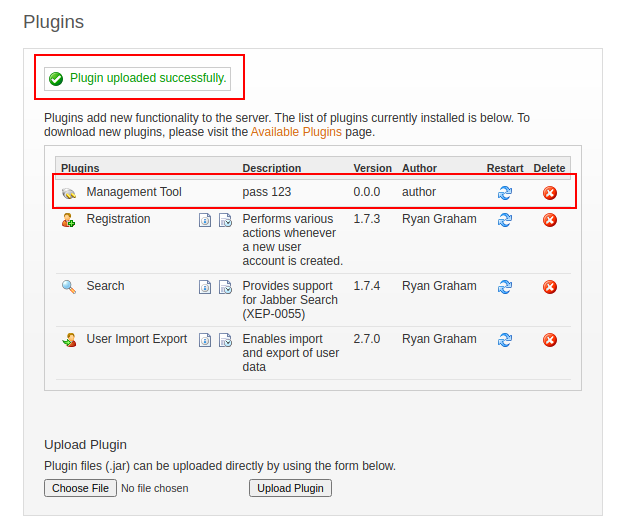Restart the Management Tool plugin
The width and height of the screenshot is (618, 528).
tap(505, 193)
